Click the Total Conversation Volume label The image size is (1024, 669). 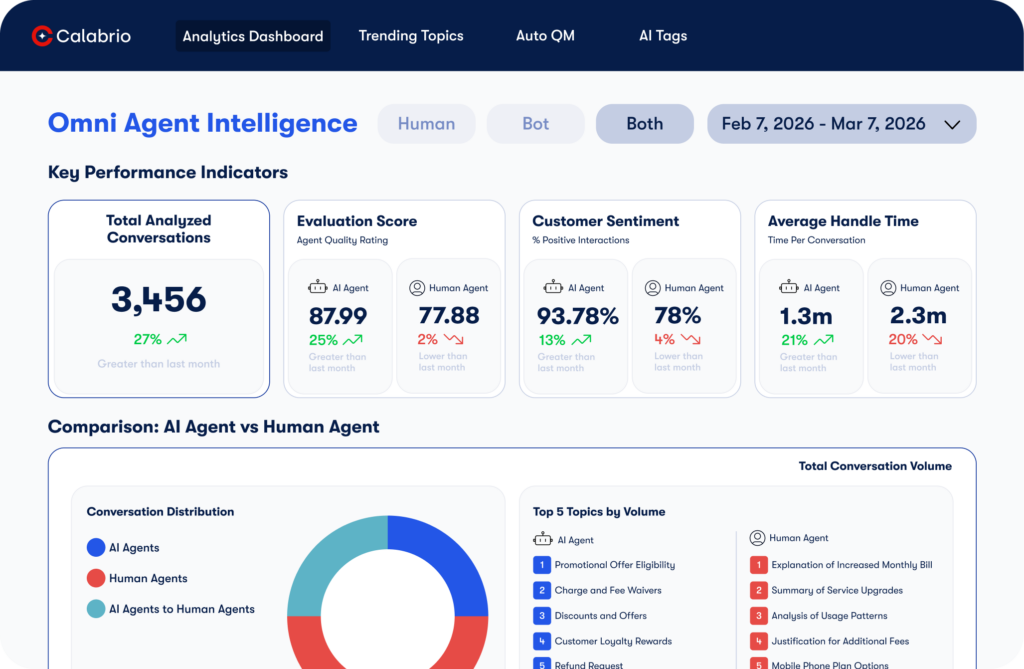(x=875, y=466)
